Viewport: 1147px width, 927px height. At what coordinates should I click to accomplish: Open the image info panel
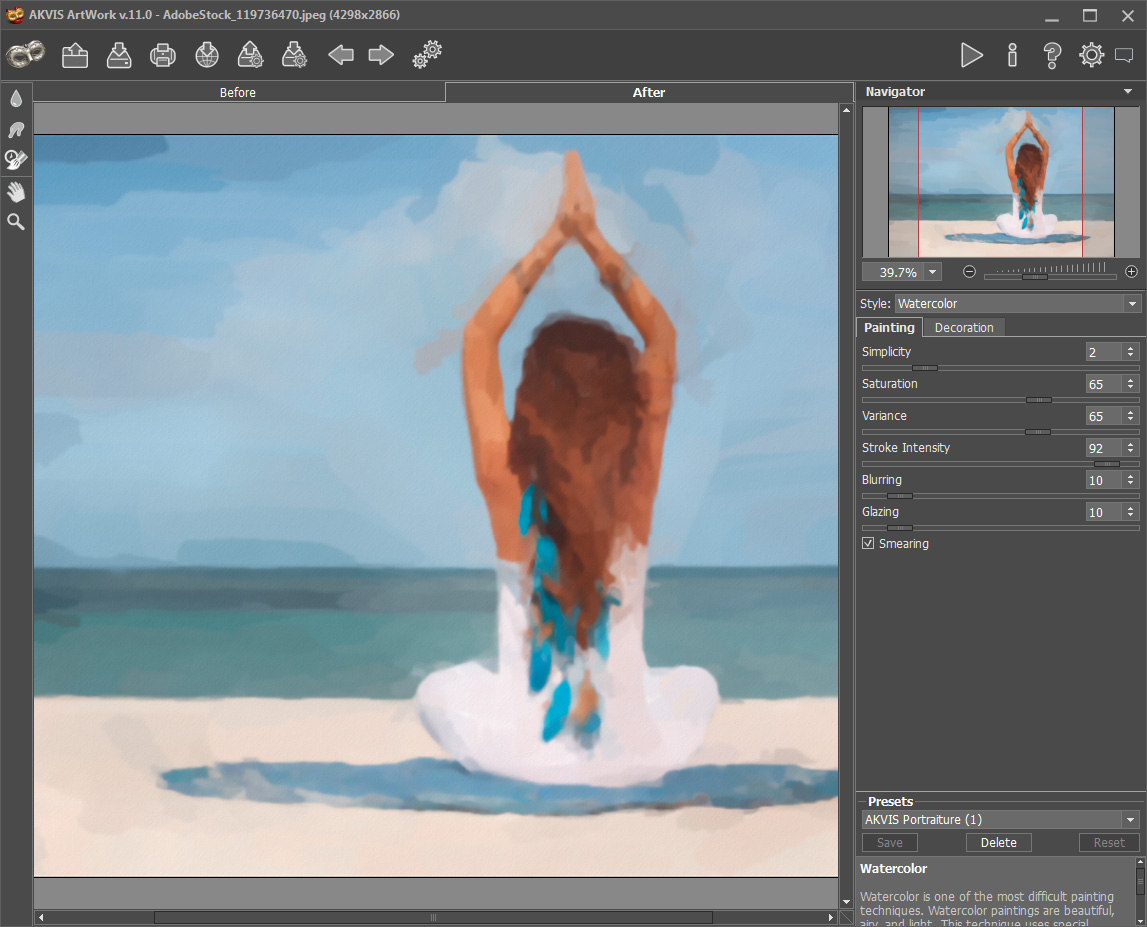(x=1011, y=55)
